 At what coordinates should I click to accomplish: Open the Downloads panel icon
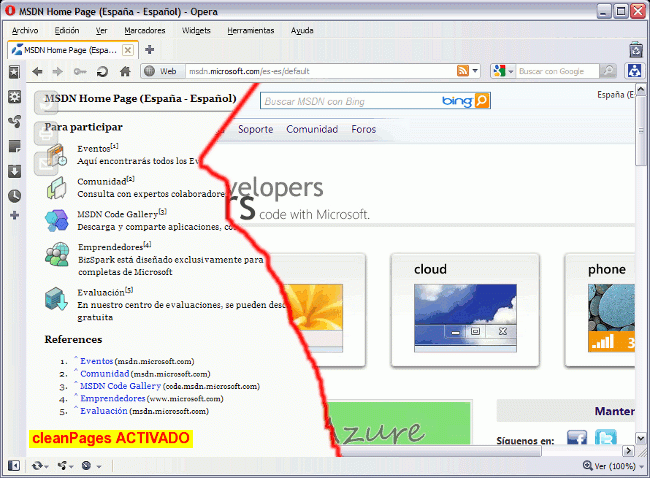[x=15, y=171]
